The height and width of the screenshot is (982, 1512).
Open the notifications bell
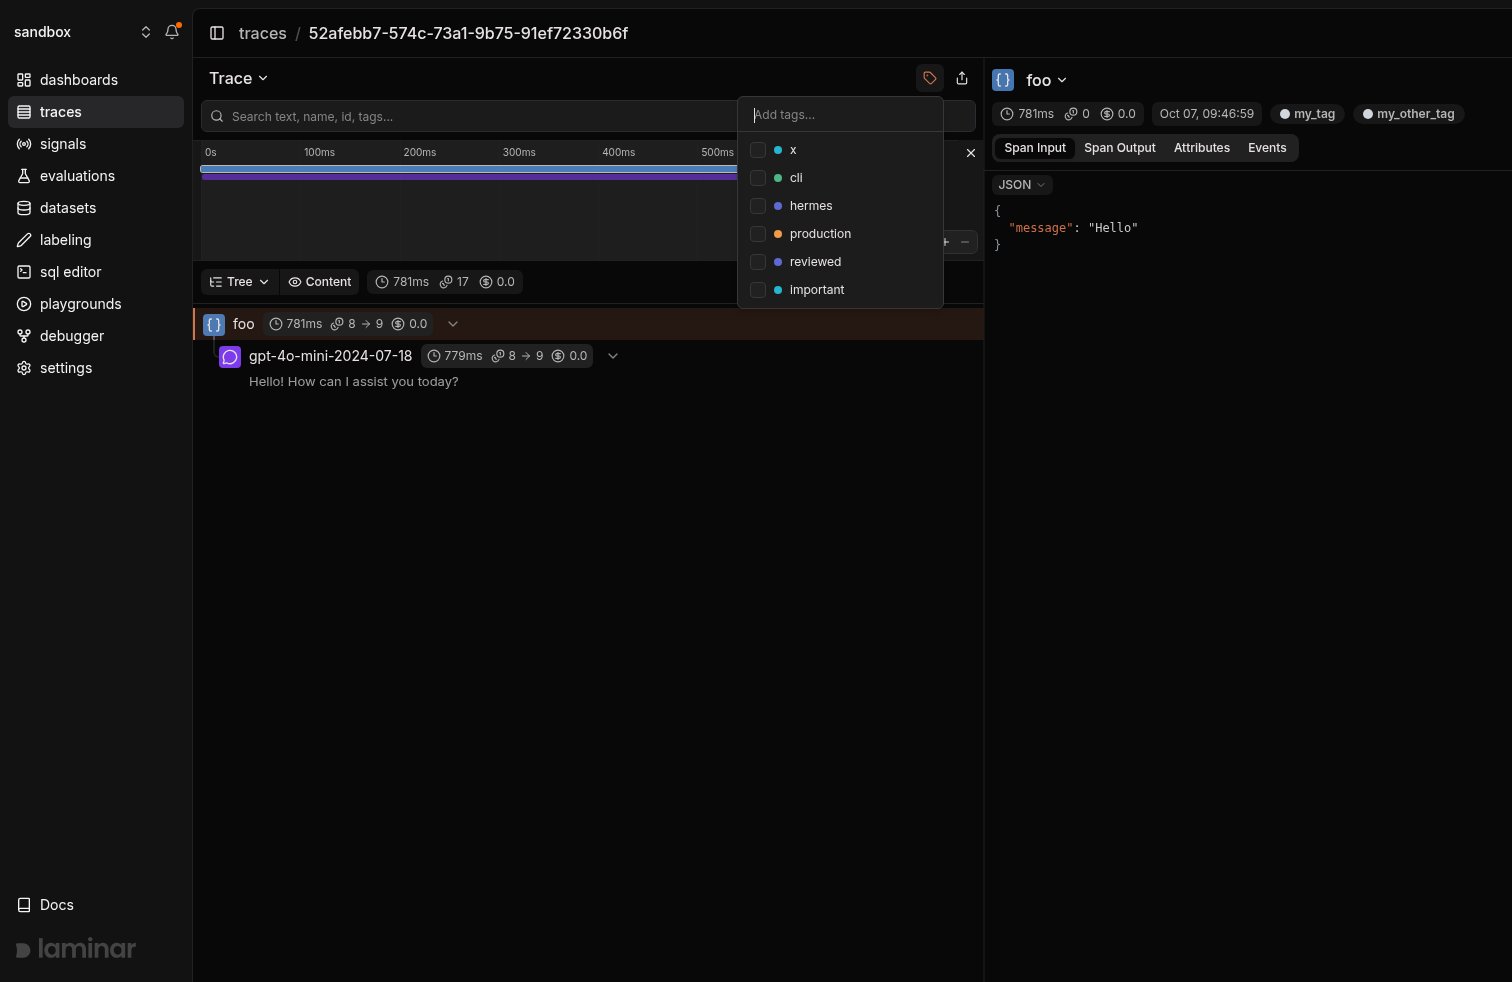coord(172,32)
